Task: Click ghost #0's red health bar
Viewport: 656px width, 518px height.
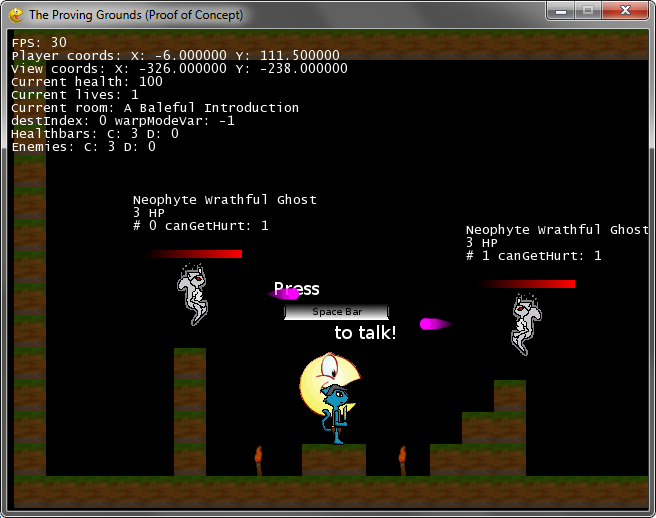Action: pyautogui.click(x=194, y=254)
